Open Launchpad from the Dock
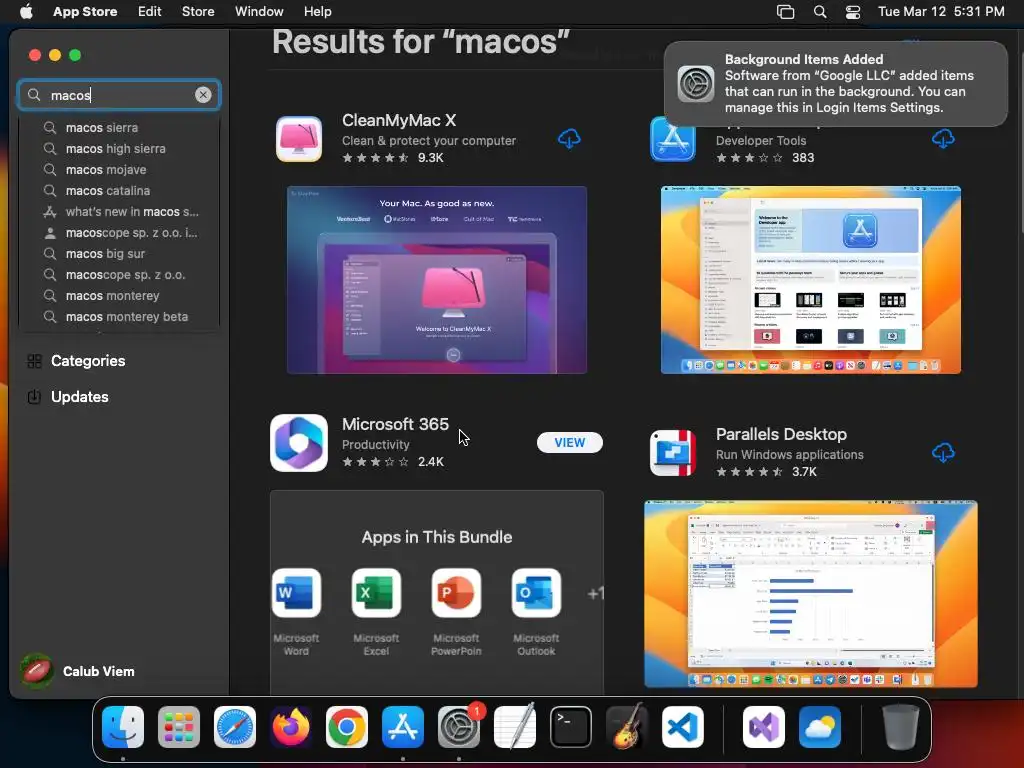This screenshot has height=768, width=1024. point(179,727)
